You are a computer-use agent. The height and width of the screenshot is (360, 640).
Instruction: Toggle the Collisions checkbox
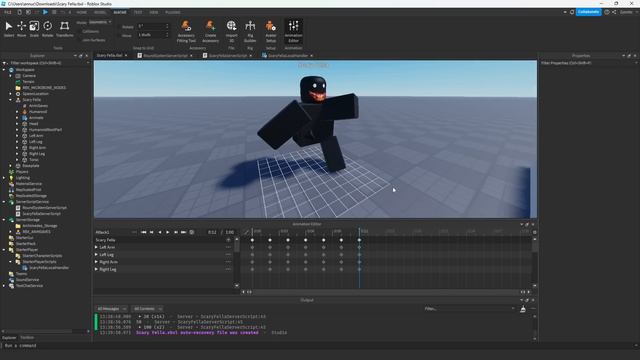coord(79,31)
